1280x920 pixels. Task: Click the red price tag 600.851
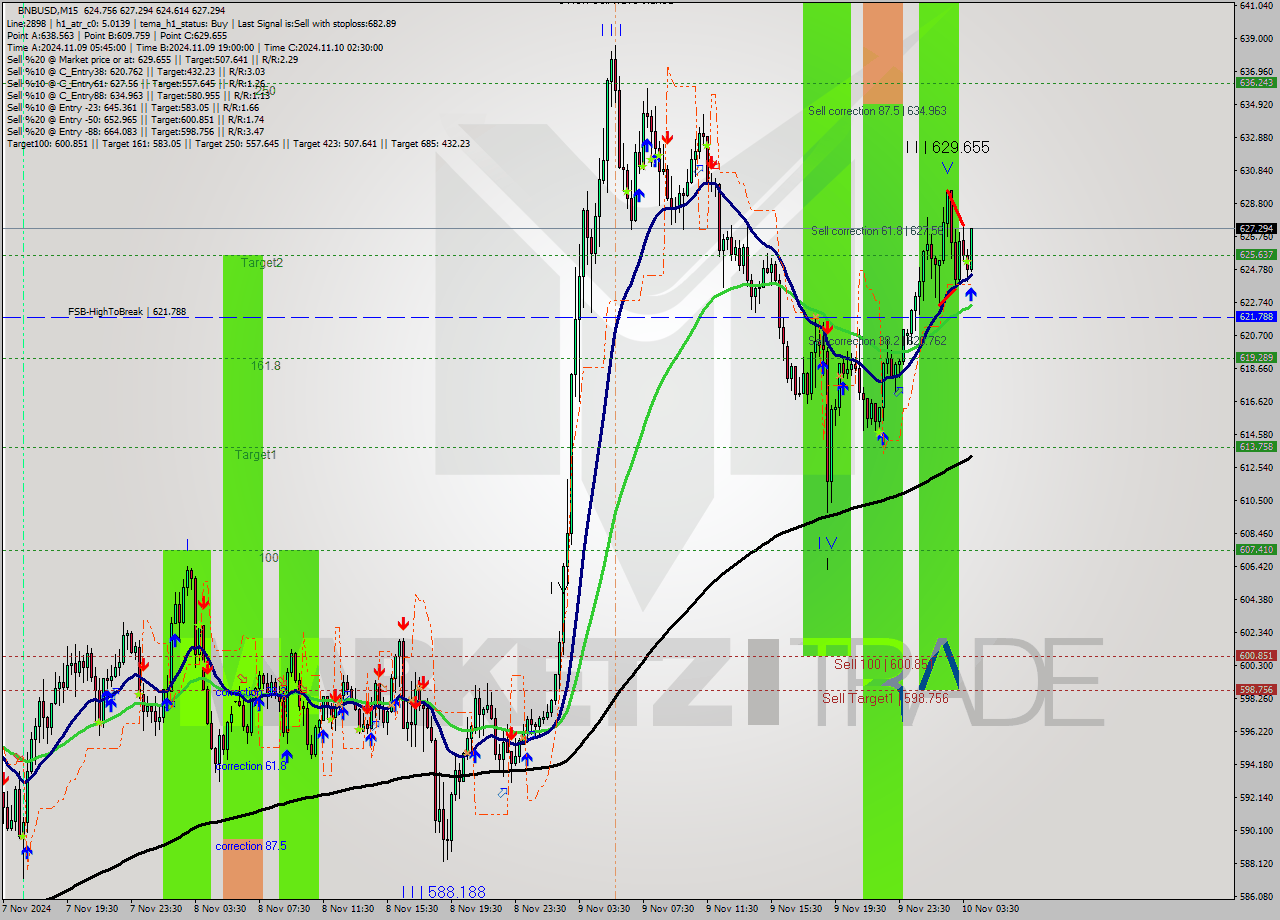coord(1256,656)
